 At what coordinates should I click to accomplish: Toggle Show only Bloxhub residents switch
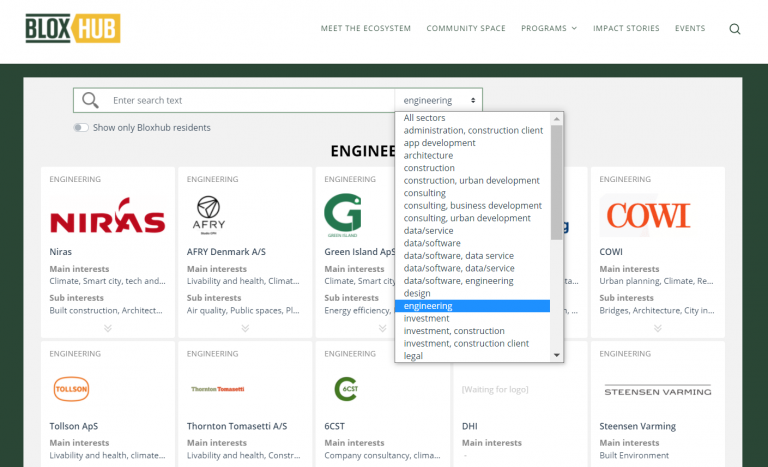coord(81,128)
